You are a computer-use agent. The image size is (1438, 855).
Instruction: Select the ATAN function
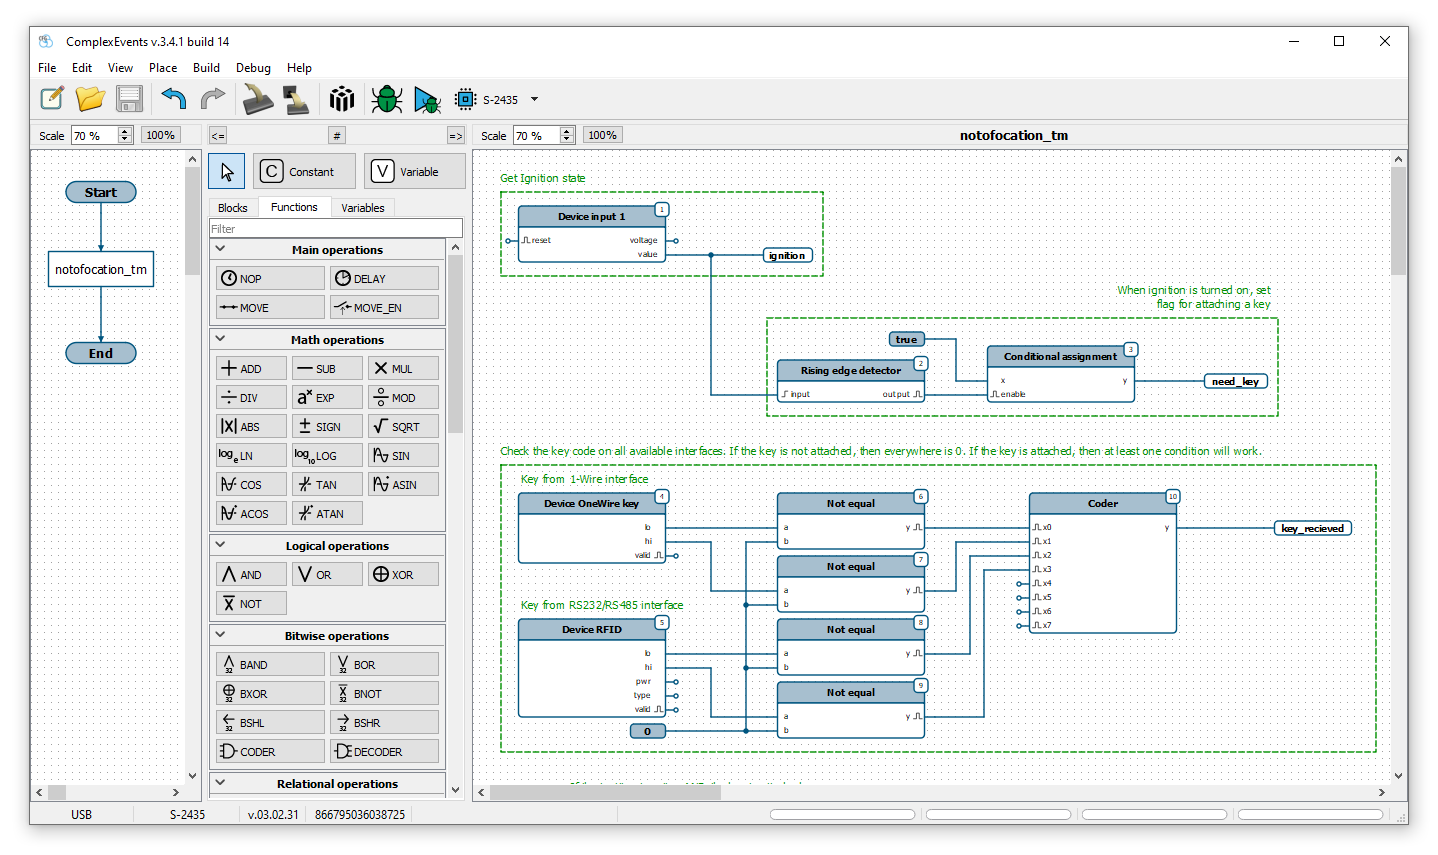pos(327,513)
